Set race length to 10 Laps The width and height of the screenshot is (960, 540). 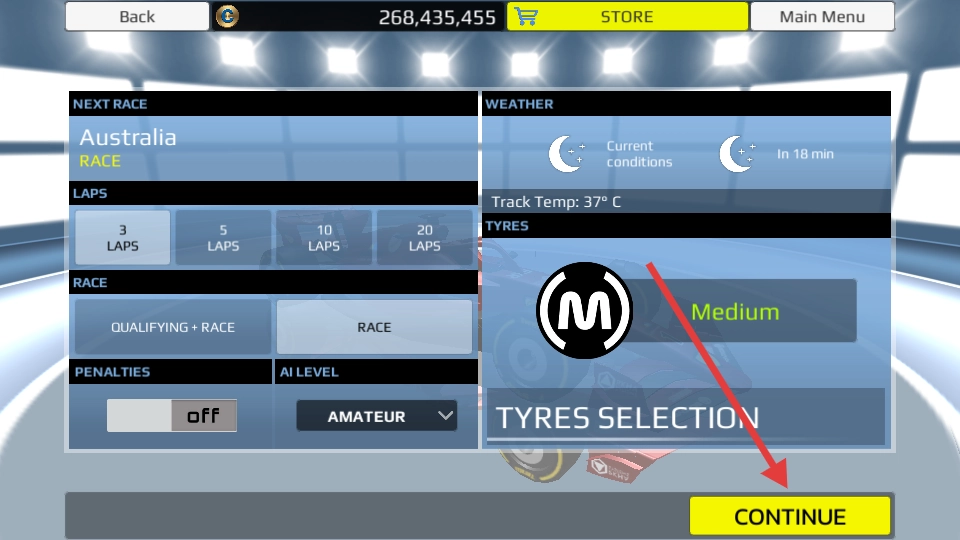(324, 238)
